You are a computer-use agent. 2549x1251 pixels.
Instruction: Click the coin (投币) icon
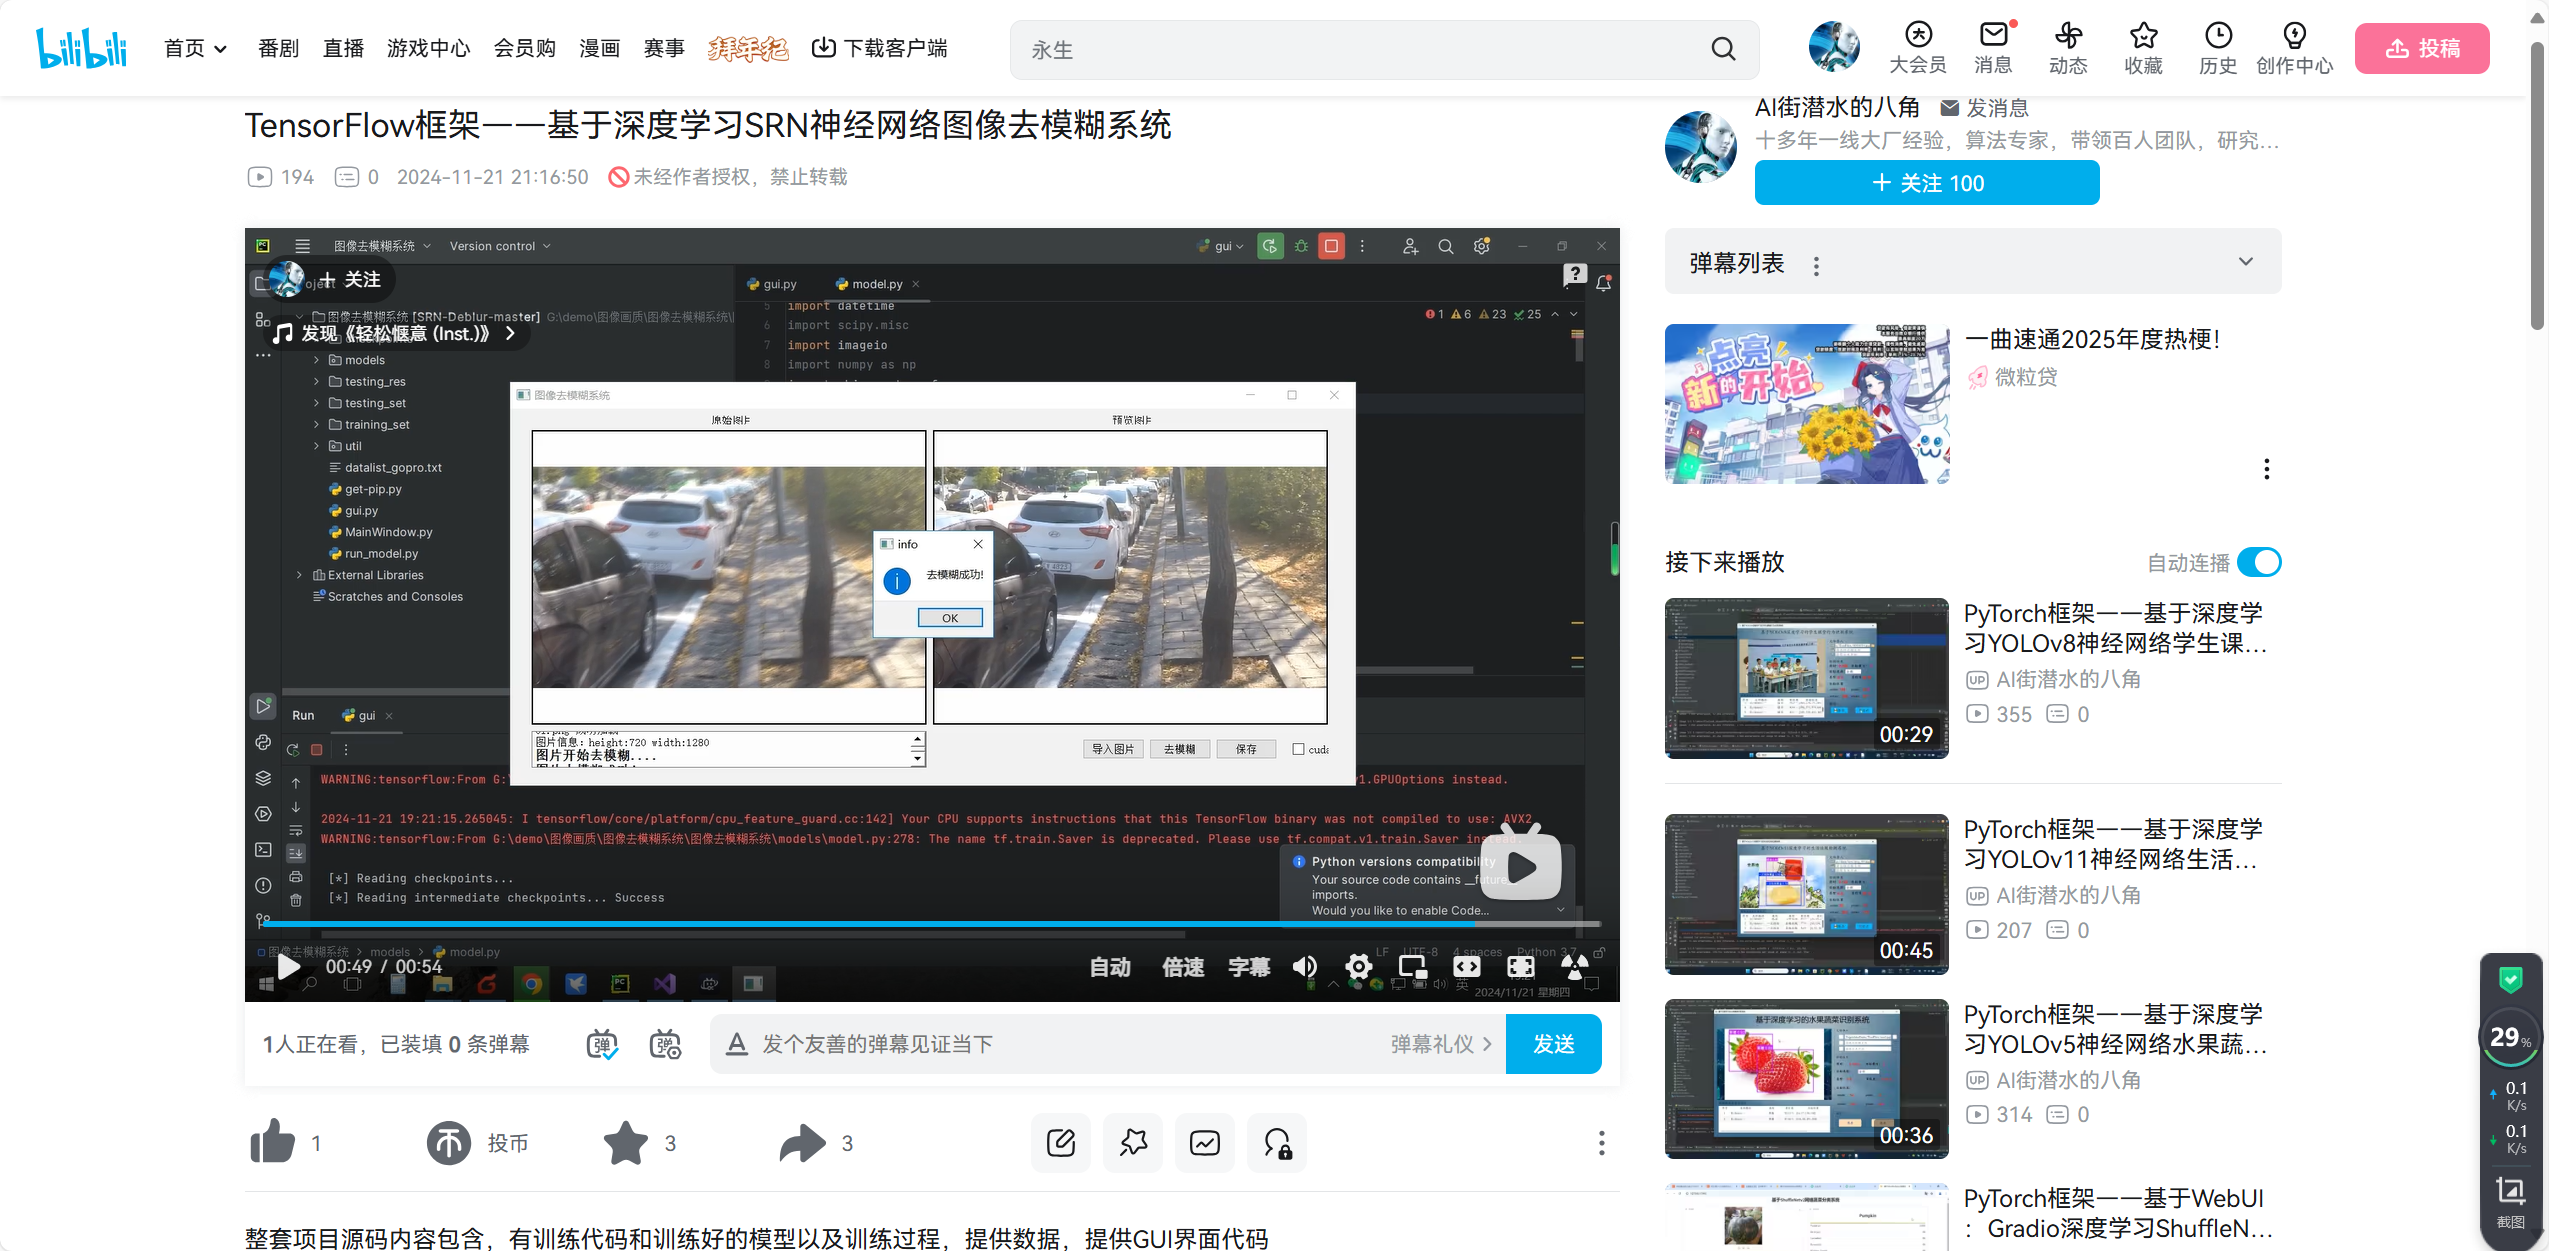(449, 1142)
